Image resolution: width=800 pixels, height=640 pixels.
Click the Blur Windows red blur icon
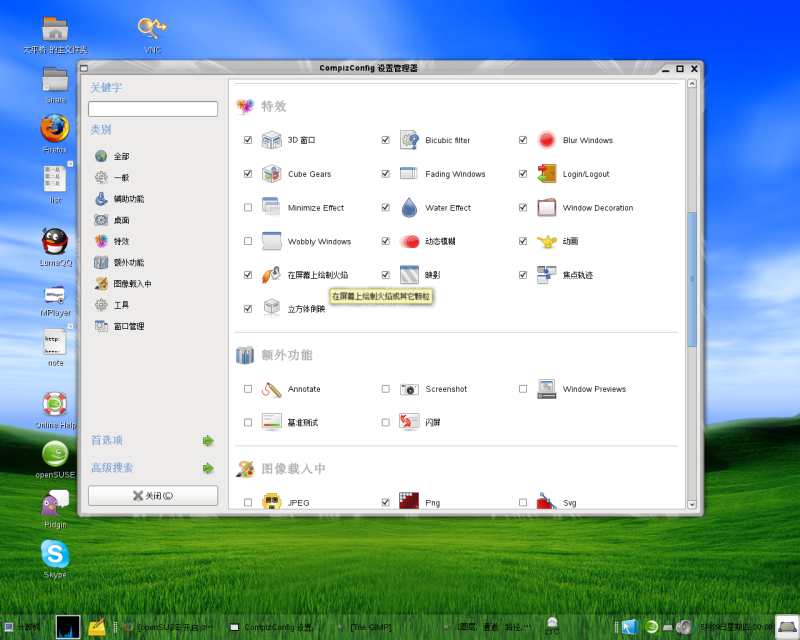pos(546,140)
